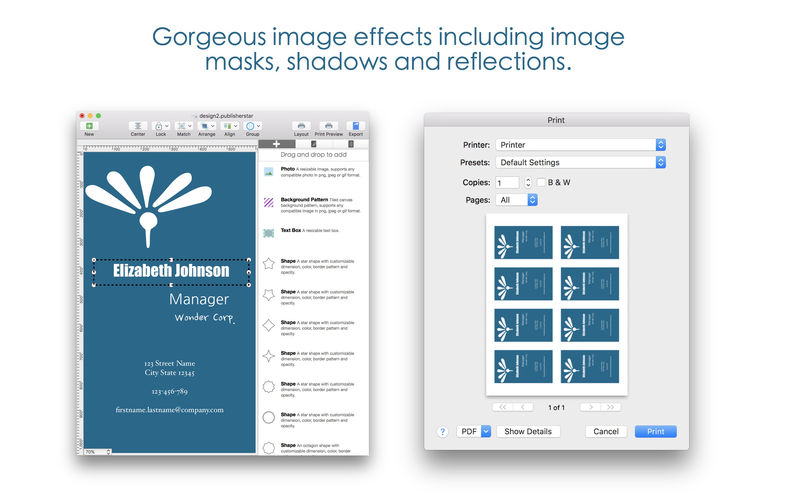800x500 pixels.
Task: Open the Match dropdown arrow
Action: 189,126
